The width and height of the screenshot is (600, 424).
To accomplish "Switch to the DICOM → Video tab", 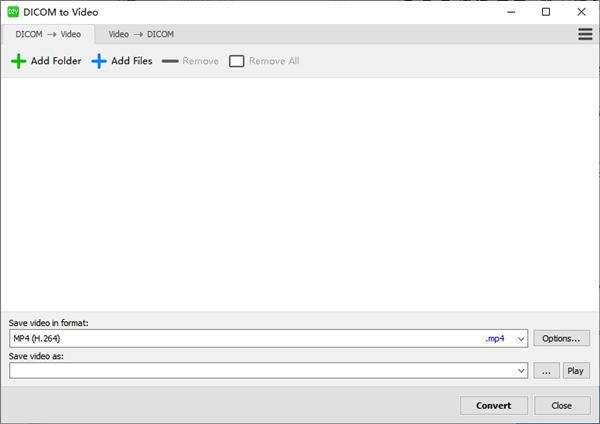I will 48,34.
